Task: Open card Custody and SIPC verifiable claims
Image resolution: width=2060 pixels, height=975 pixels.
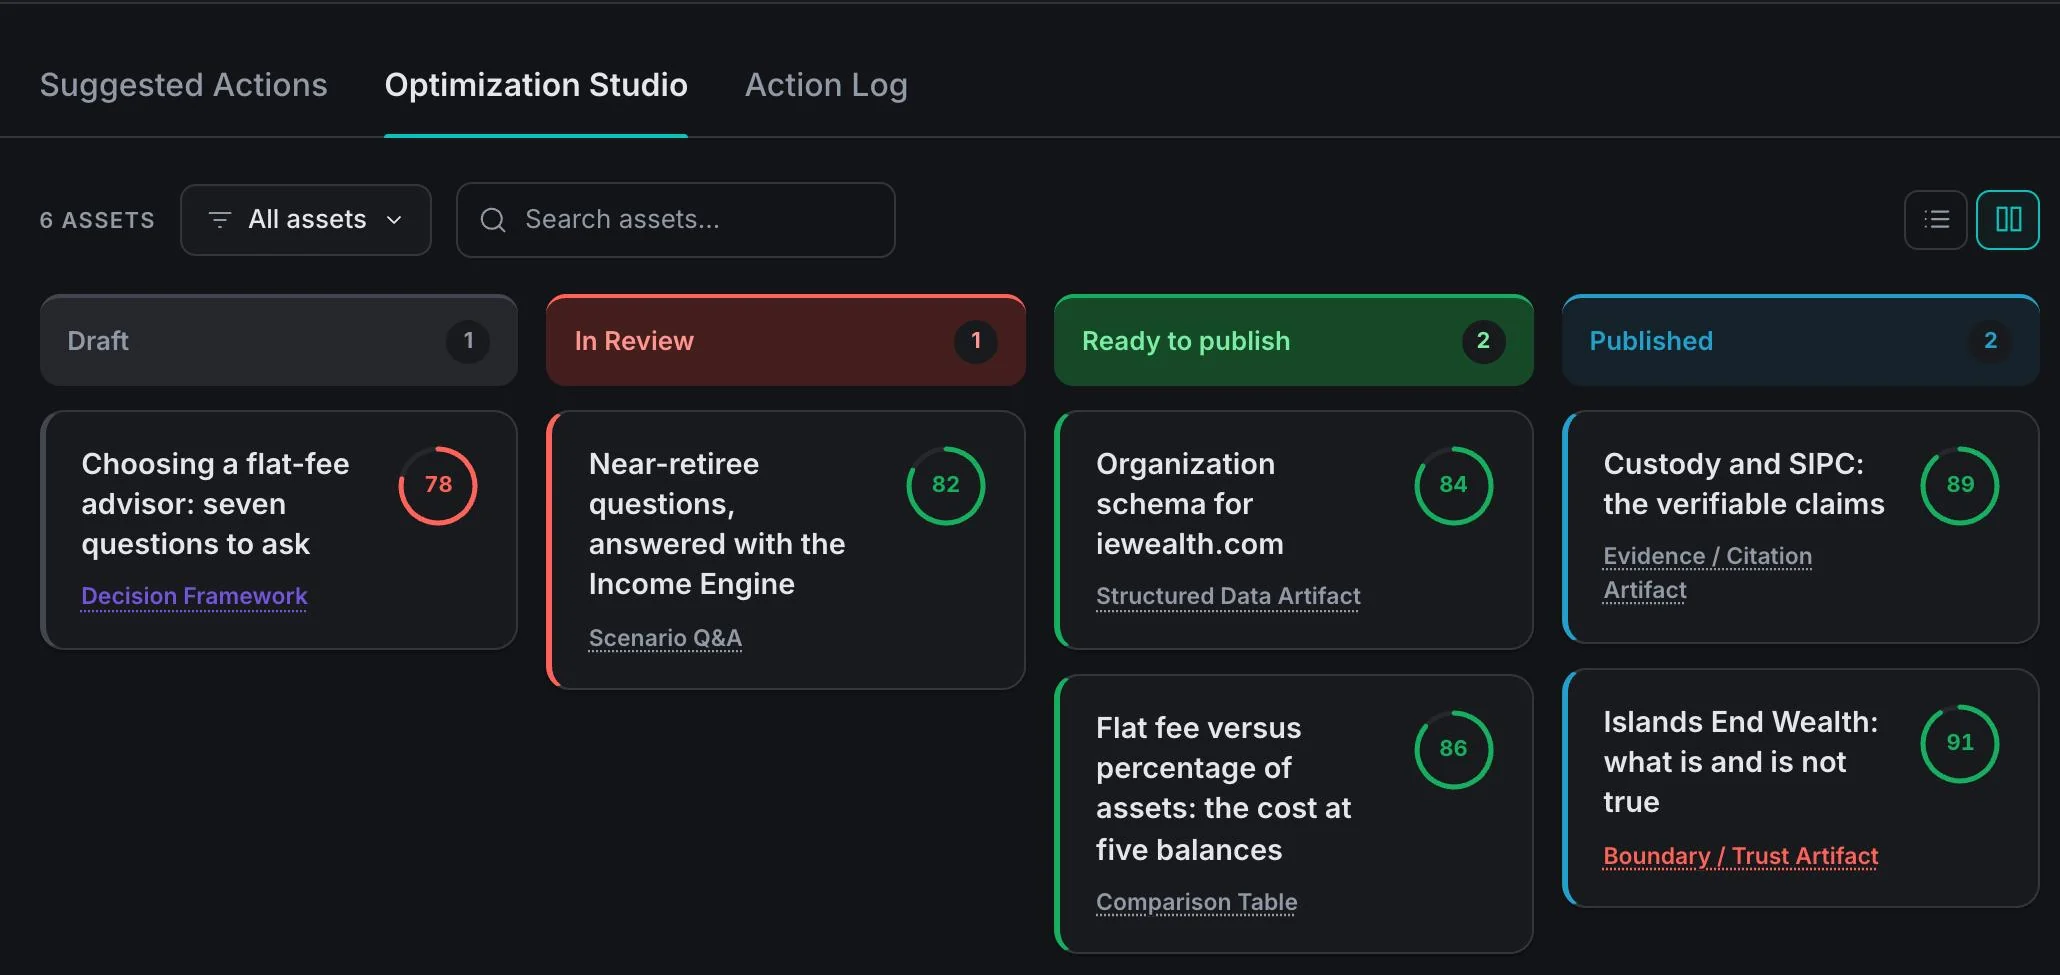Action: [x=1801, y=527]
